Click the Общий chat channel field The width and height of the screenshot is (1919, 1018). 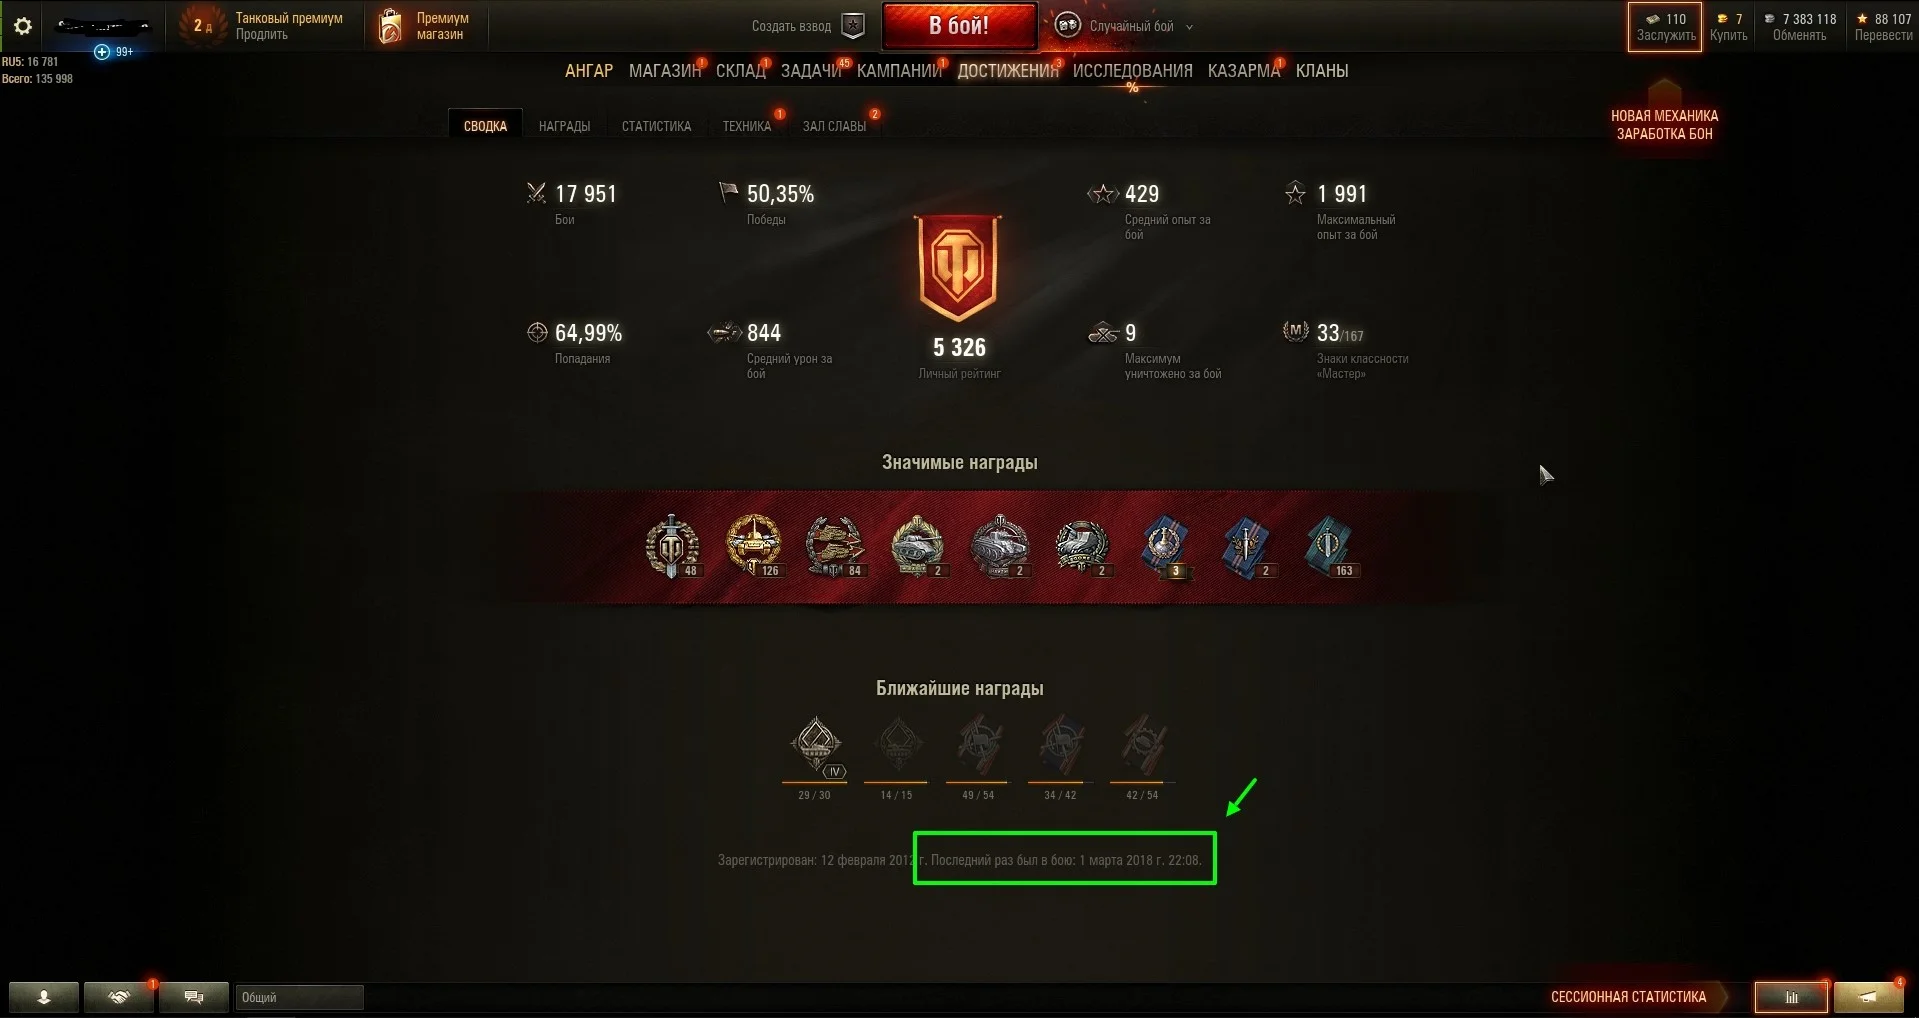(x=299, y=997)
